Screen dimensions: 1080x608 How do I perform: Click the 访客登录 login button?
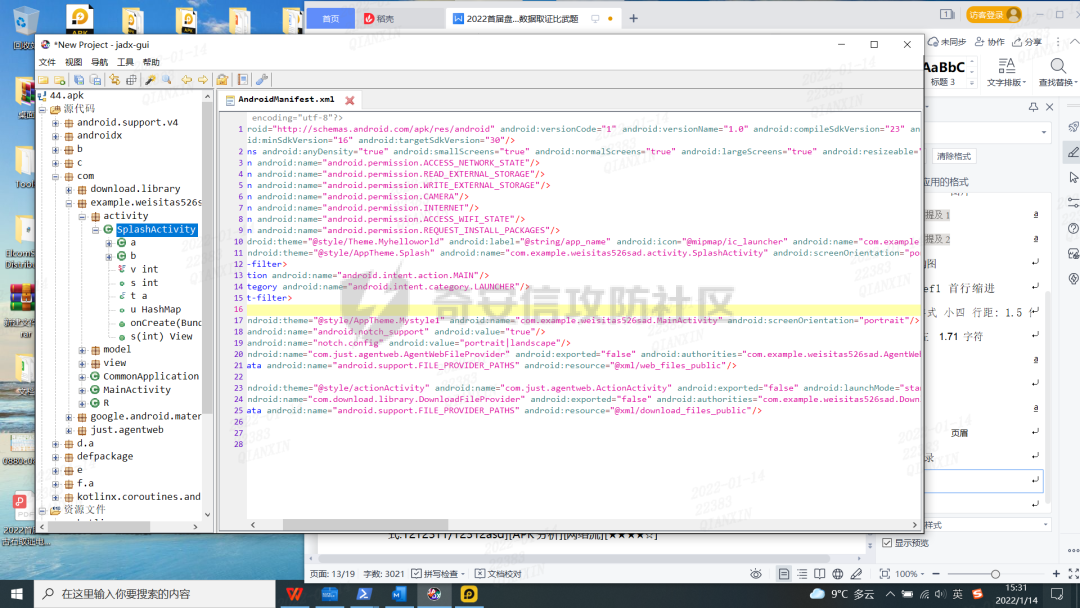[x=985, y=15]
